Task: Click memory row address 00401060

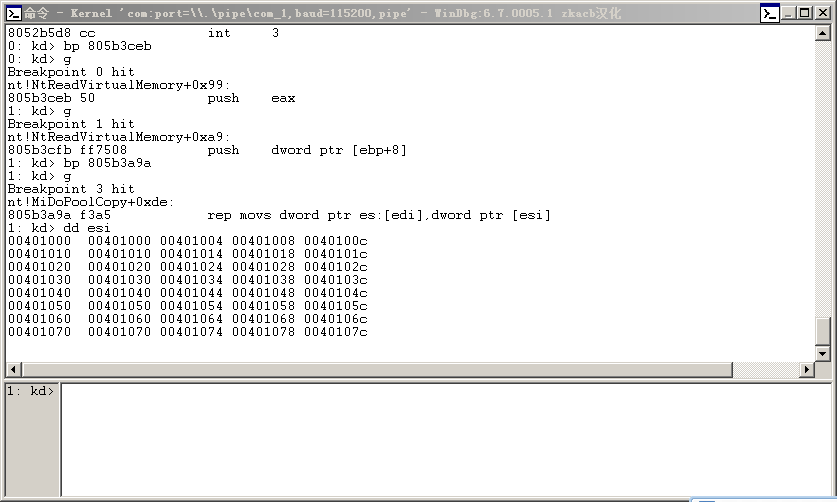Action: point(40,319)
